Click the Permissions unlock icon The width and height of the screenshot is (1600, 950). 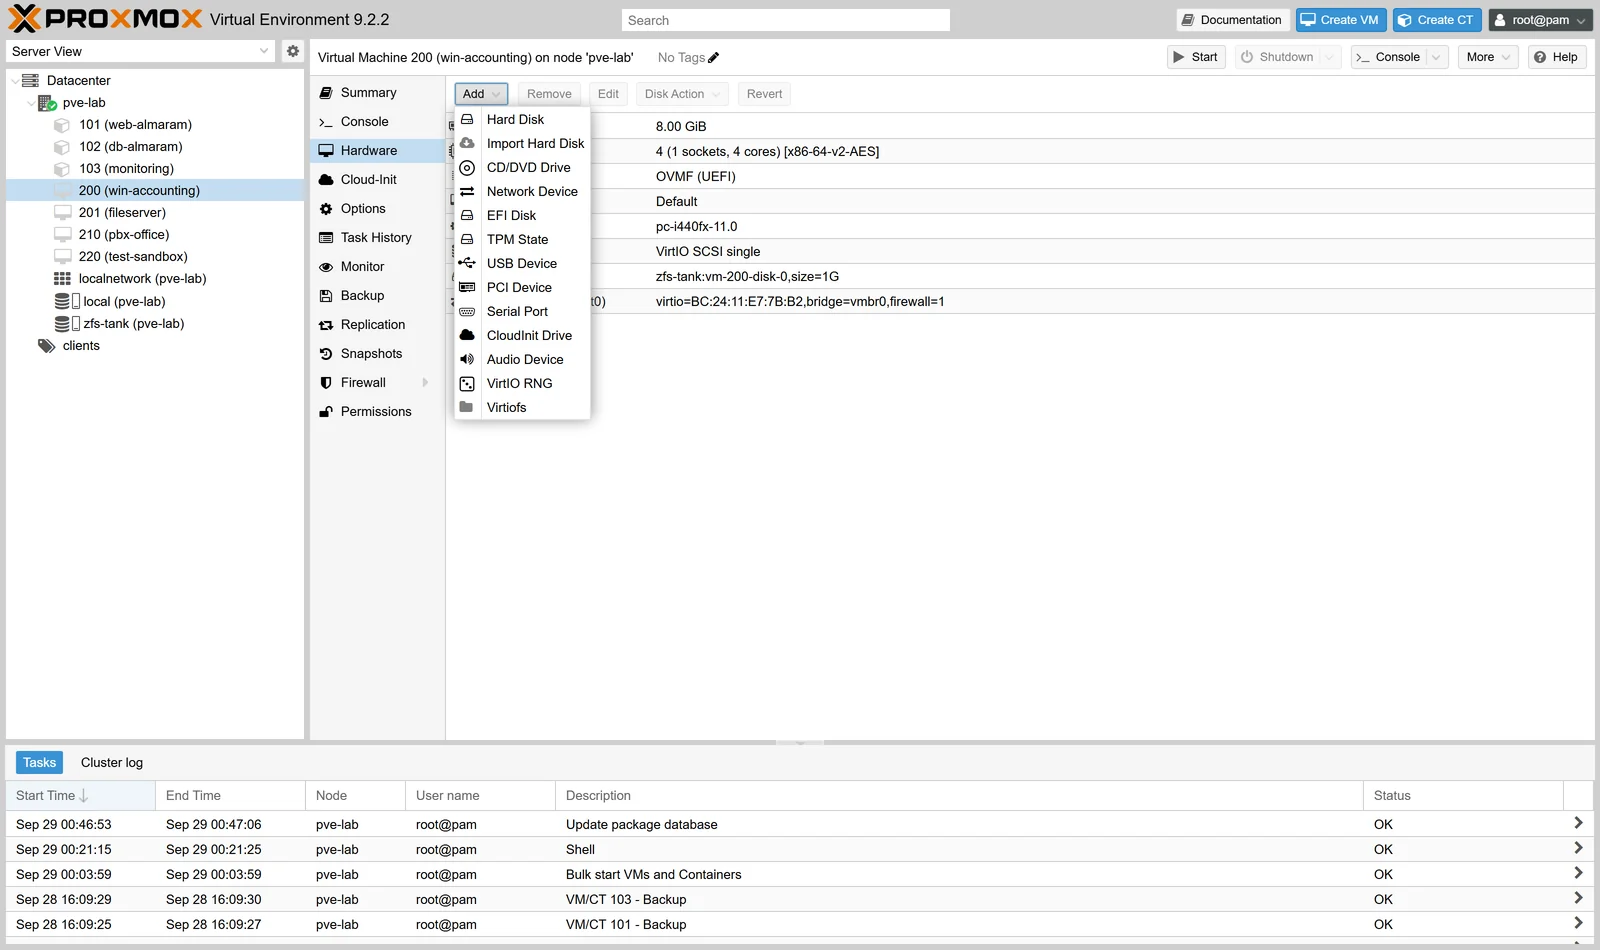(326, 412)
